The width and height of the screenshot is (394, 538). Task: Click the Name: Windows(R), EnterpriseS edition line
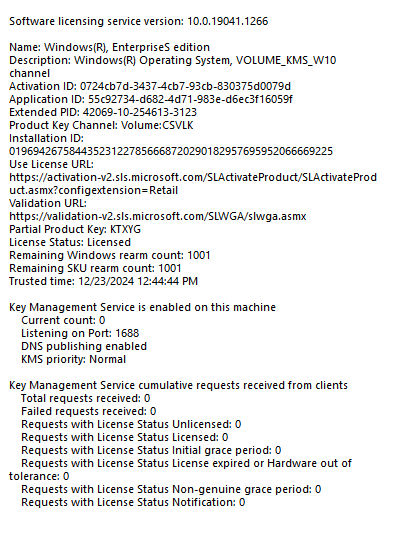tap(109, 47)
